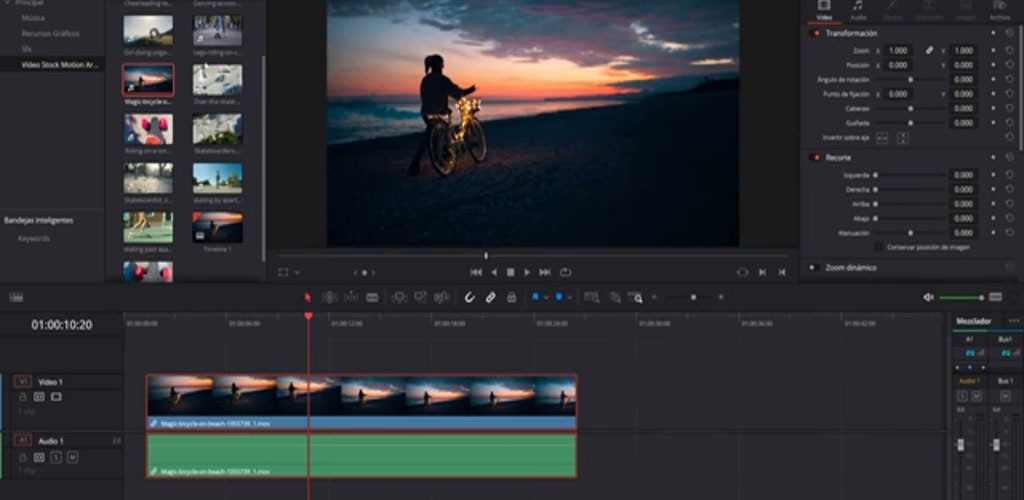Screen dimensions: 1024x500
Task: Activate the Blade edit tool
Action: pyautogui.click(x=372, y=297)
